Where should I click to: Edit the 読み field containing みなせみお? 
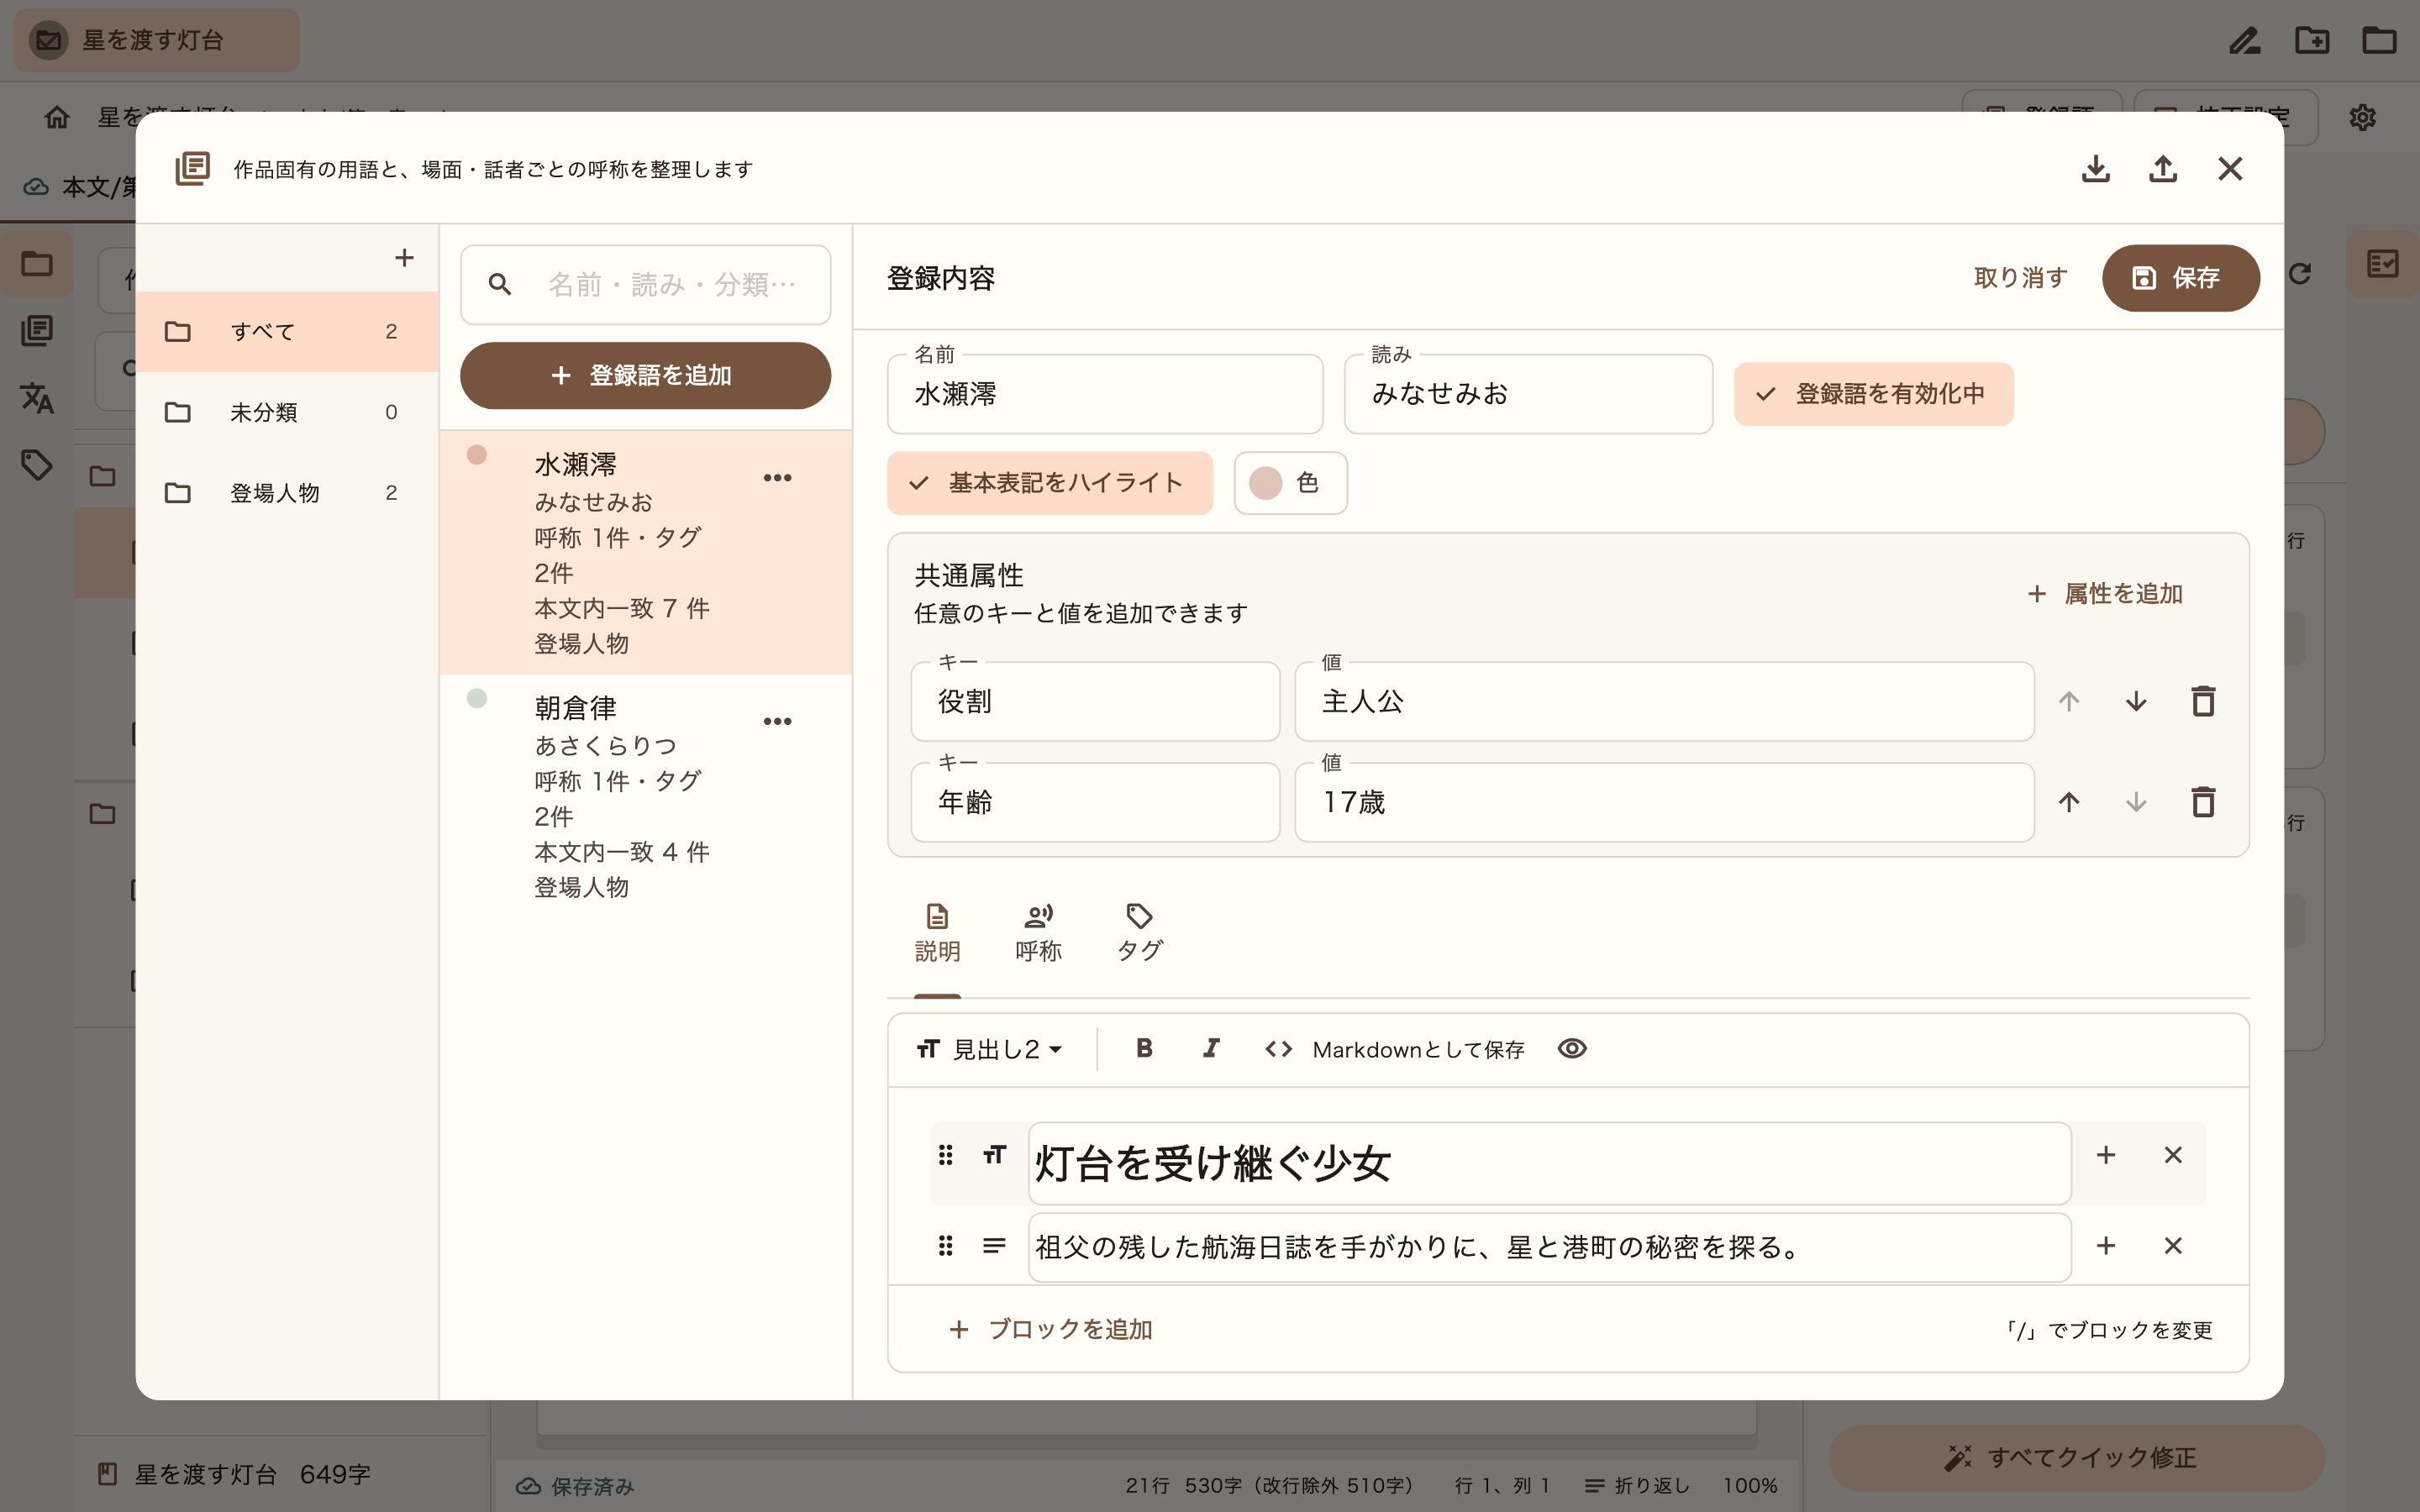1528,394
